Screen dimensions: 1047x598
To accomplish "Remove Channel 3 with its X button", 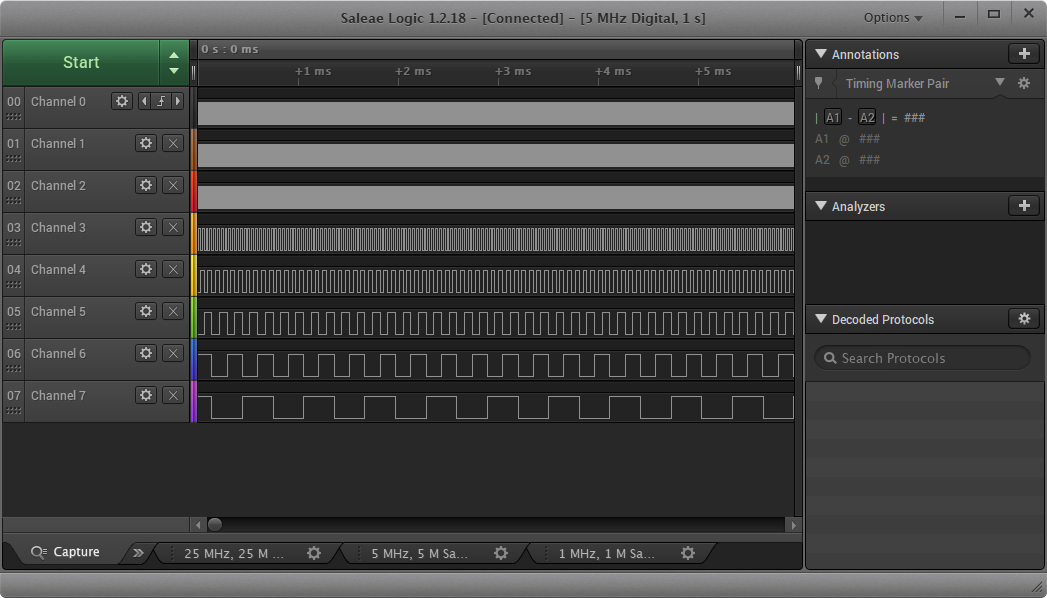I will coord(172,227).
